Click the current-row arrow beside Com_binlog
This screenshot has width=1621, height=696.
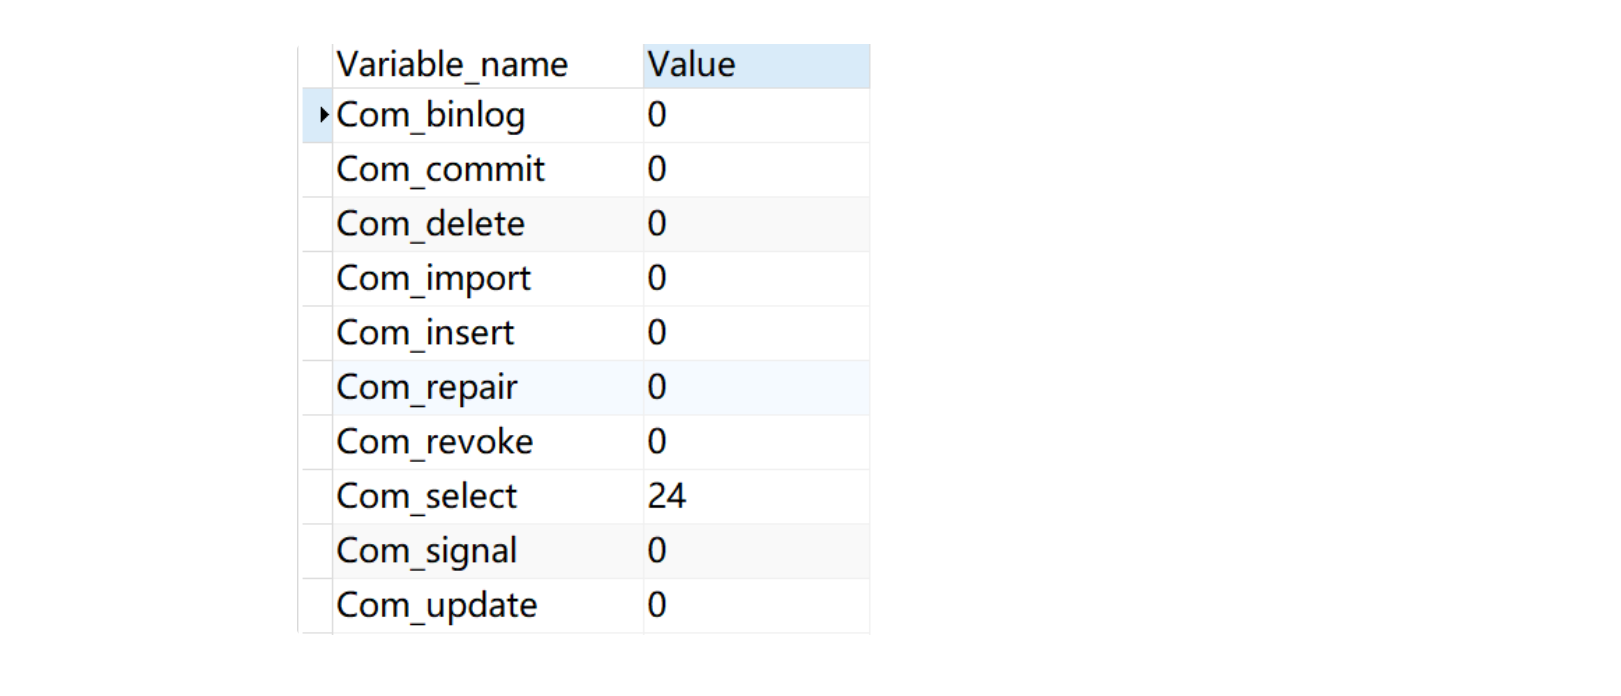(322, 115)
